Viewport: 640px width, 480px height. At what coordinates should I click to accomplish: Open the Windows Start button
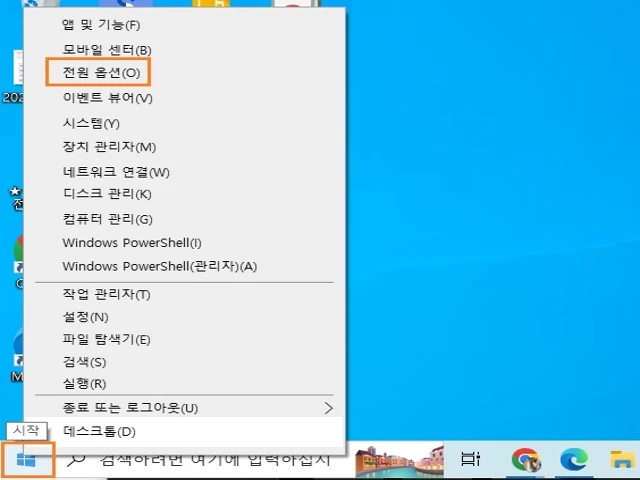coord(27,460)
